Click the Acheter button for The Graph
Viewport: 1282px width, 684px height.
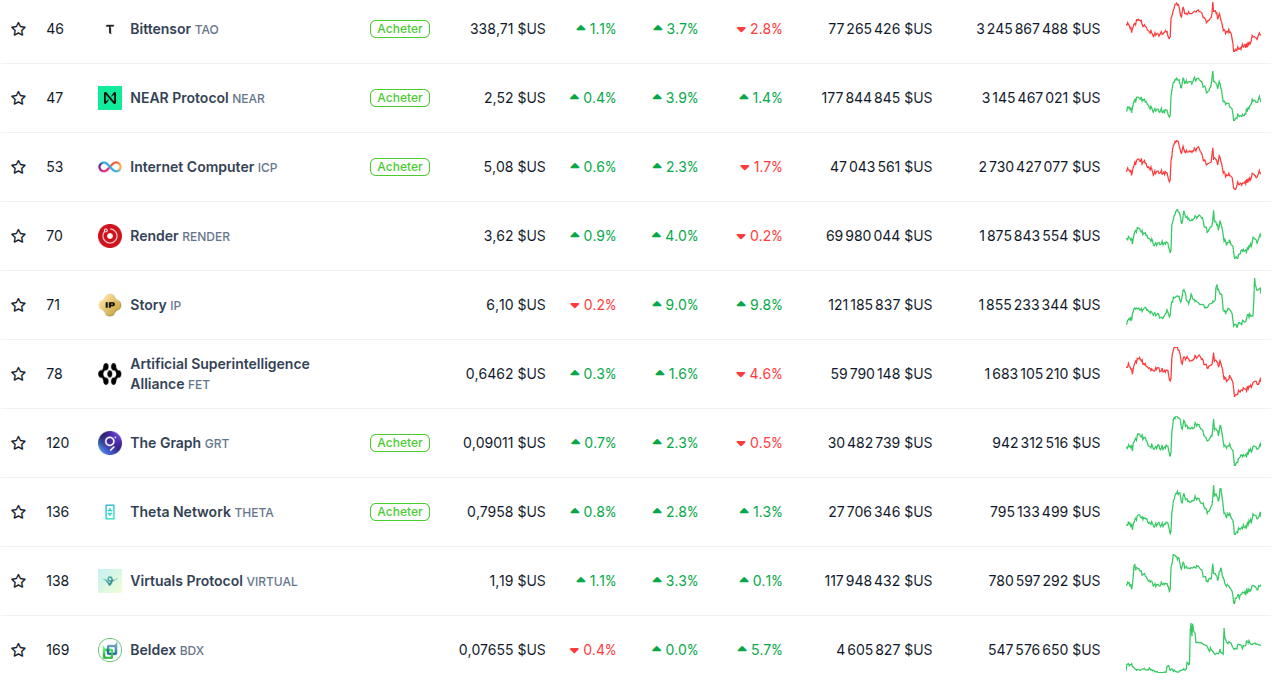pos(400,443)
